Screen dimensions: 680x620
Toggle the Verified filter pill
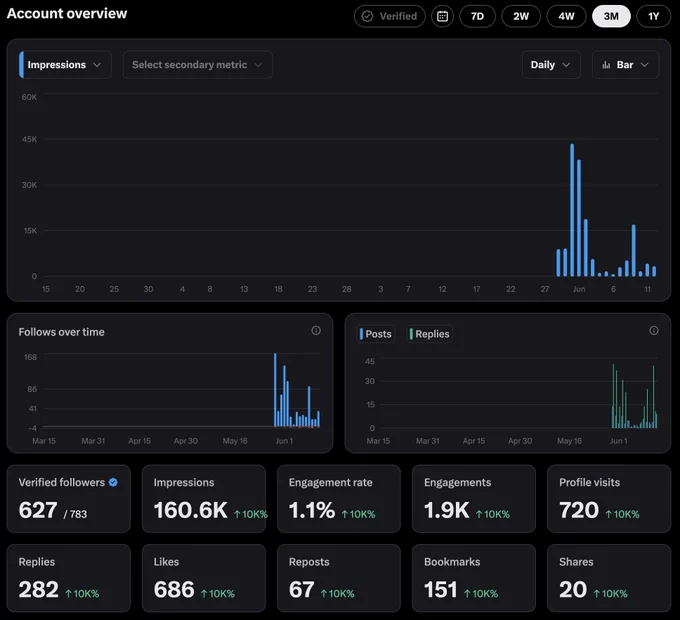pyautogui.click(x=389, y=16)
